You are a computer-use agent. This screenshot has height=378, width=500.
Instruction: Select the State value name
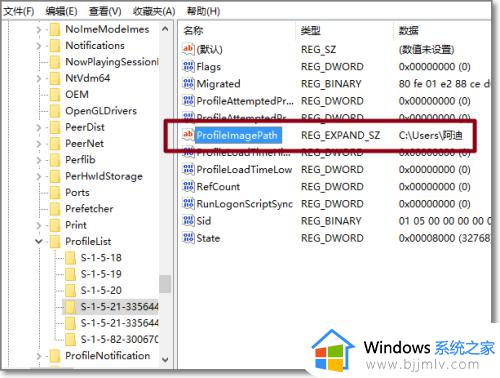208,238
